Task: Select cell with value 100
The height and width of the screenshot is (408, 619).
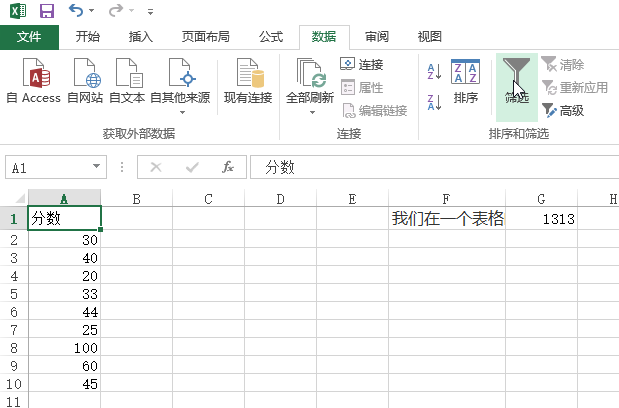Action: point(65,348)
